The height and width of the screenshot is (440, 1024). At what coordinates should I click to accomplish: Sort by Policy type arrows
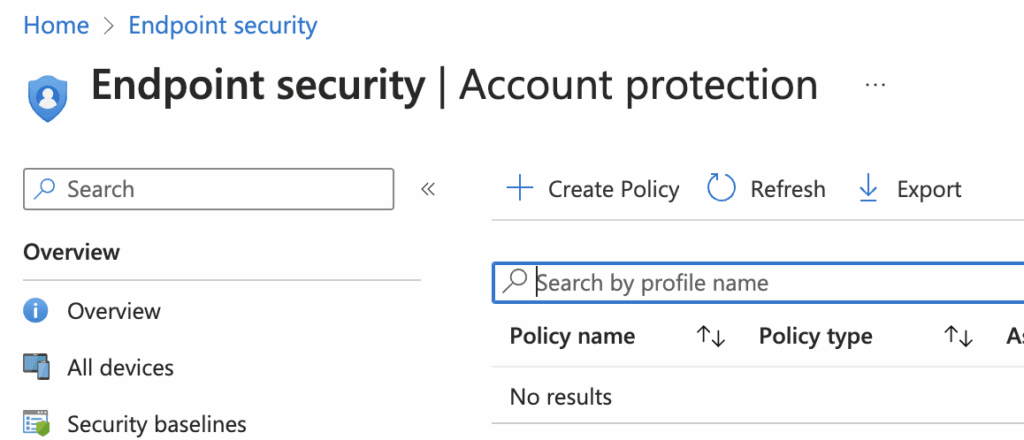point(958,337)
